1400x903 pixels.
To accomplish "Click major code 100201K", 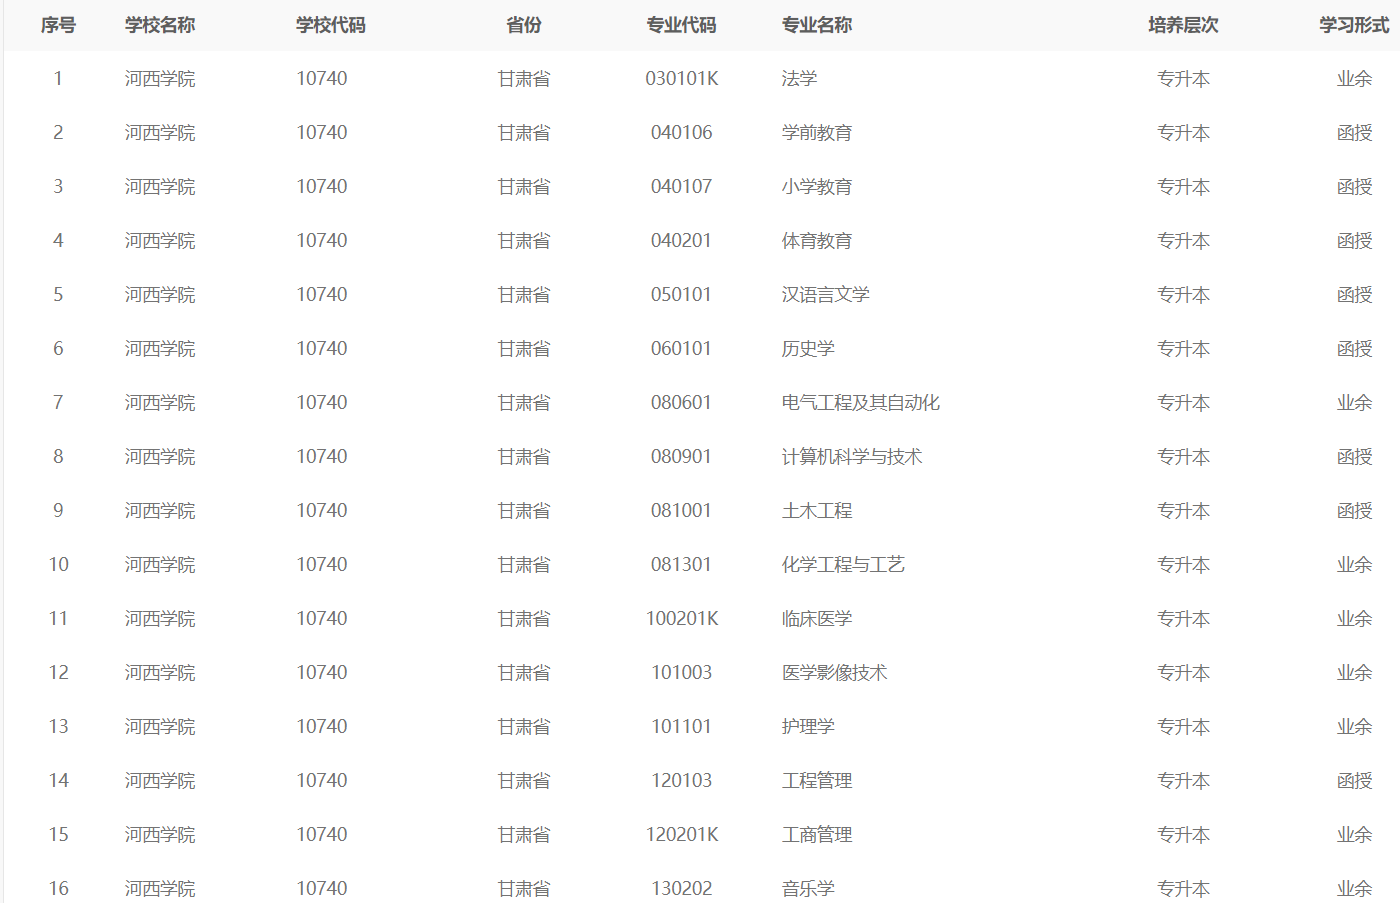I will [682, 619].
